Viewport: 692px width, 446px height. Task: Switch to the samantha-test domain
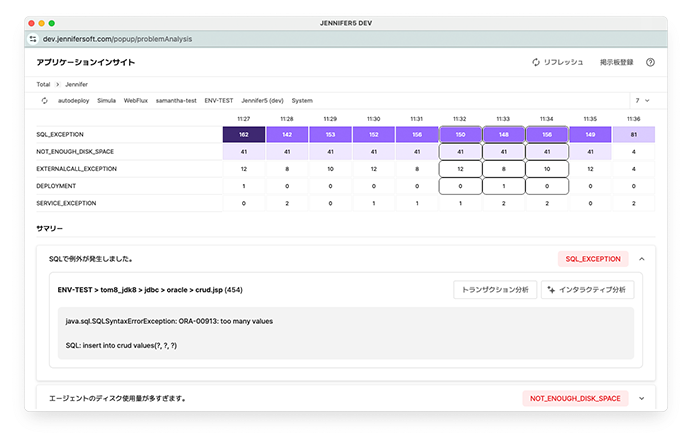[176, 100]
